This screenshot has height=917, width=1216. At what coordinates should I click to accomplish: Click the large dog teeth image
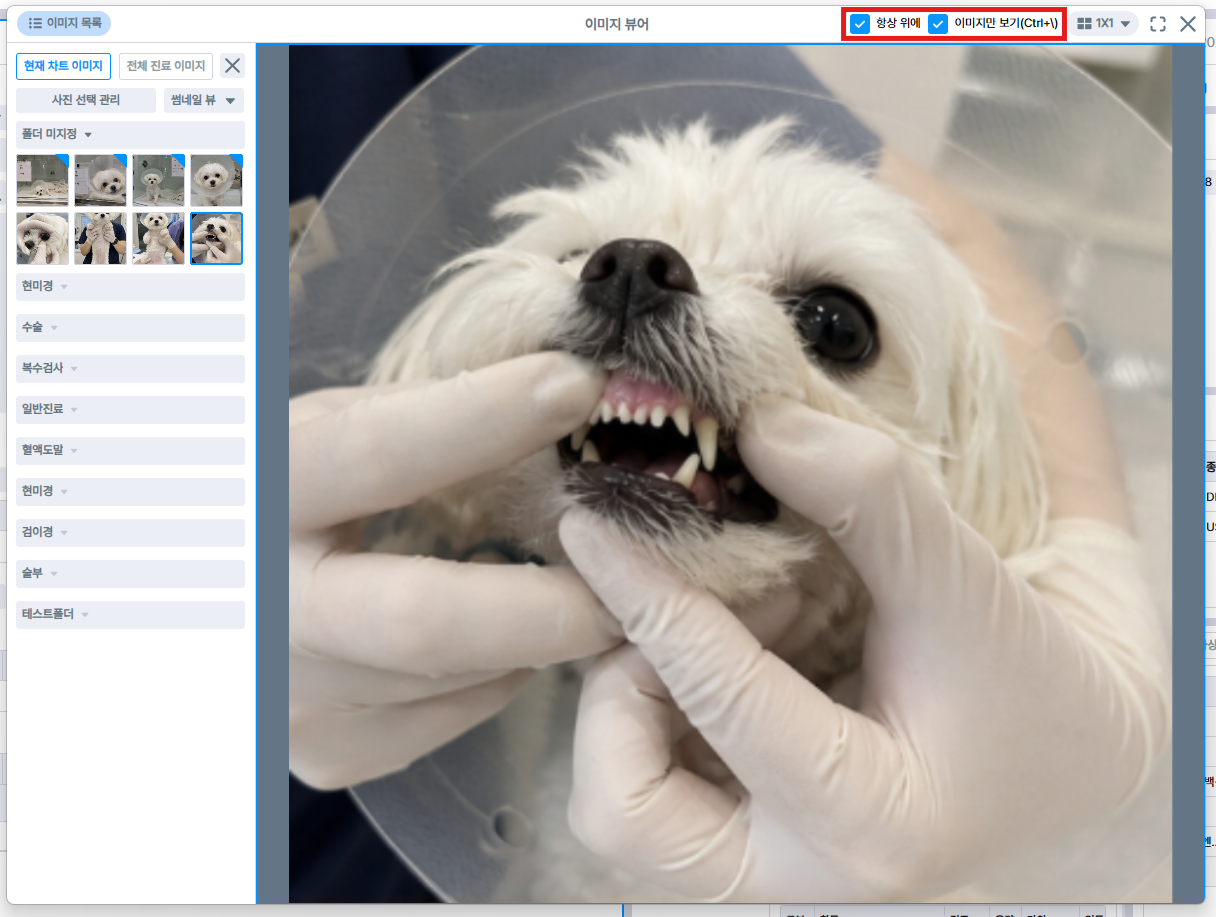(730, 474)
